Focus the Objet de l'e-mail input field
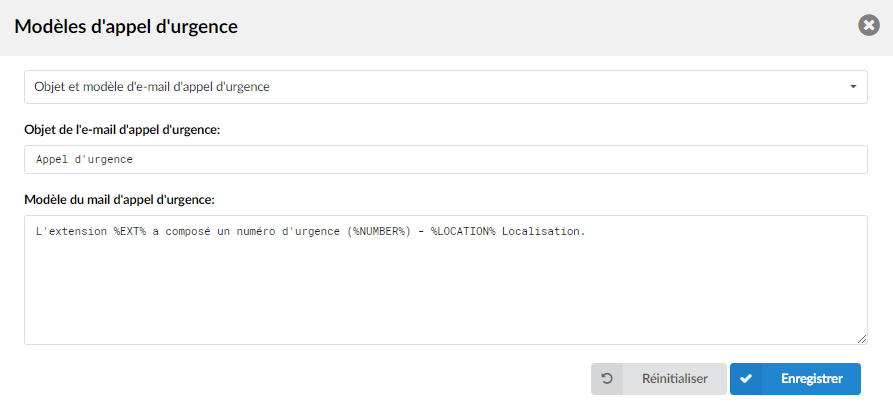The image size is (893, 404). click(445, 160)
